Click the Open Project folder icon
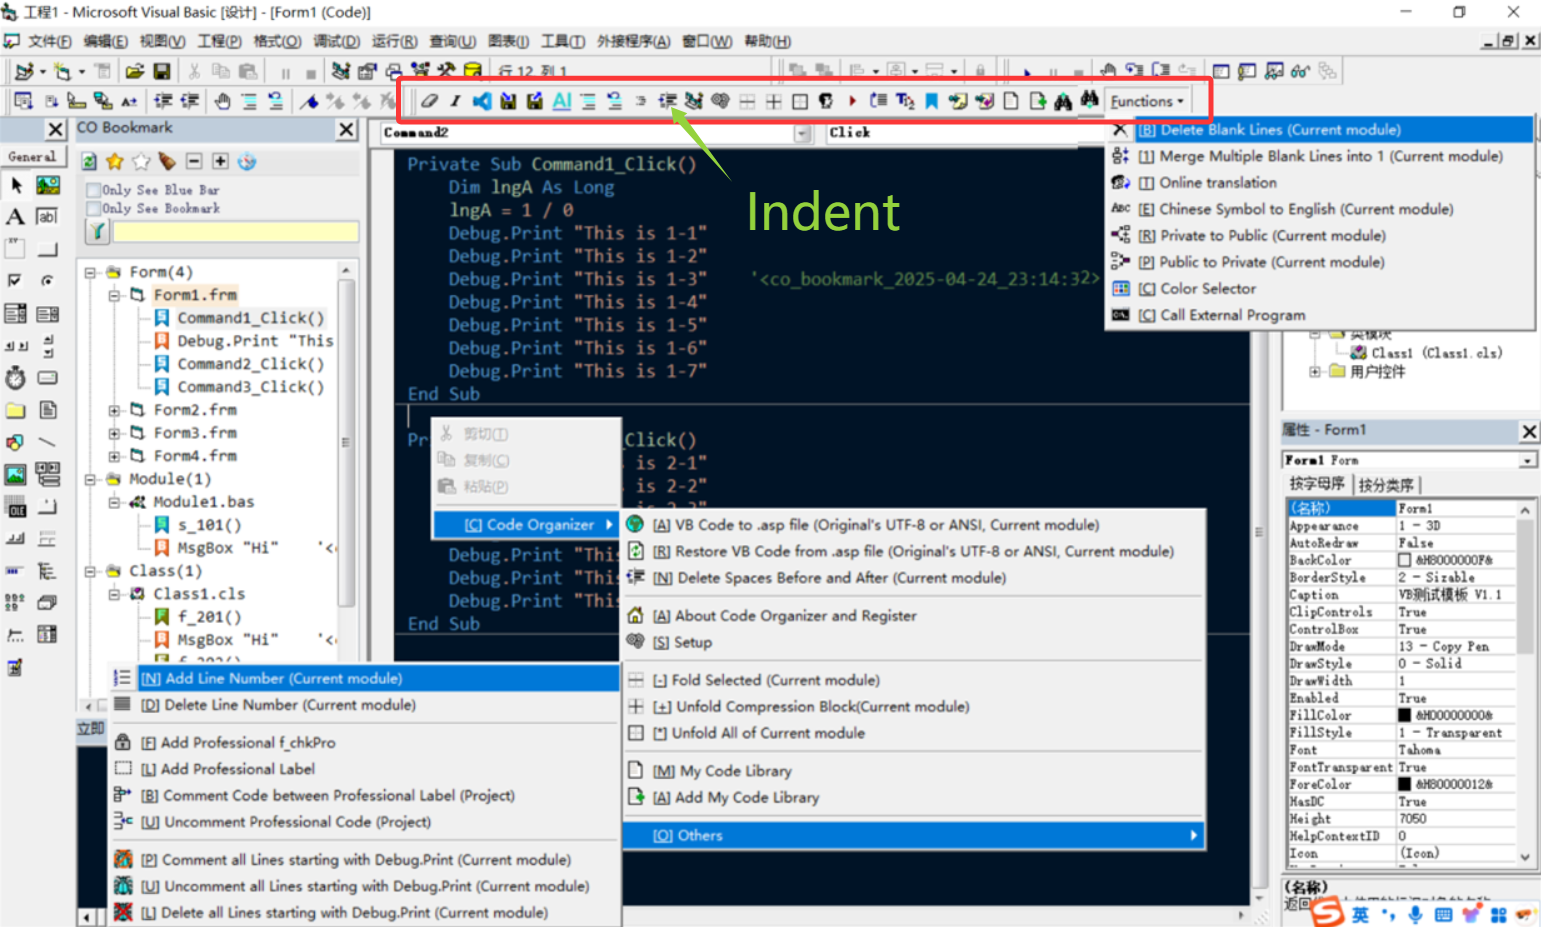The height and width of the screenshot is (927, 1541). pos(134,71)
